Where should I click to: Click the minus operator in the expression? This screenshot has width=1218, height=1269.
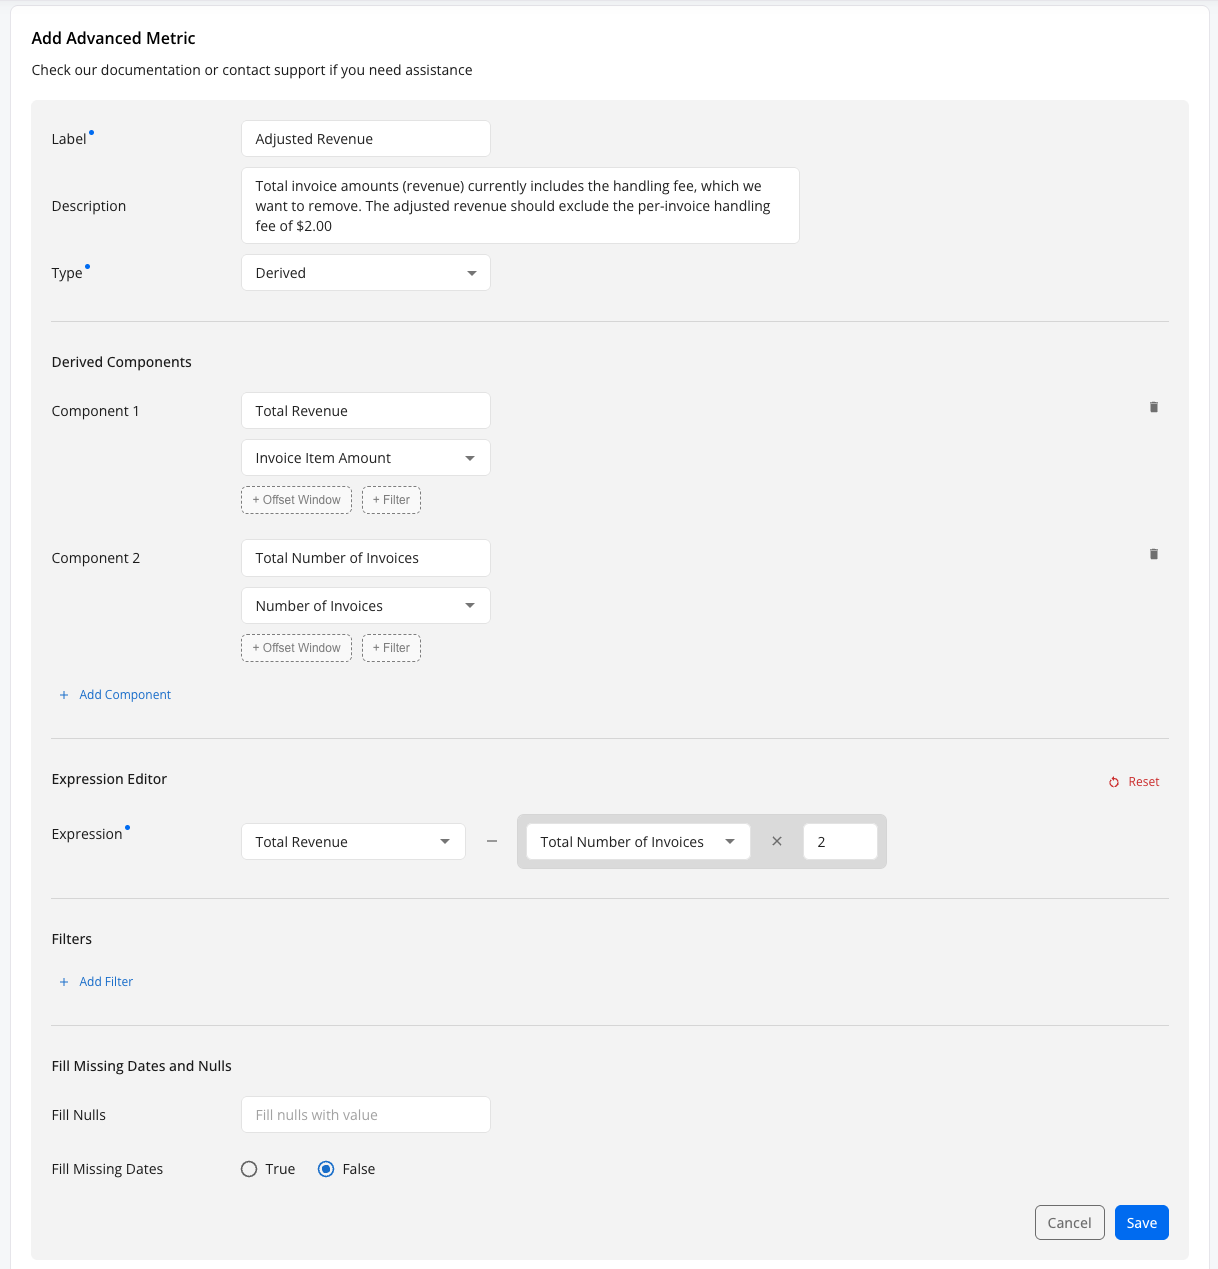point(492,842)
